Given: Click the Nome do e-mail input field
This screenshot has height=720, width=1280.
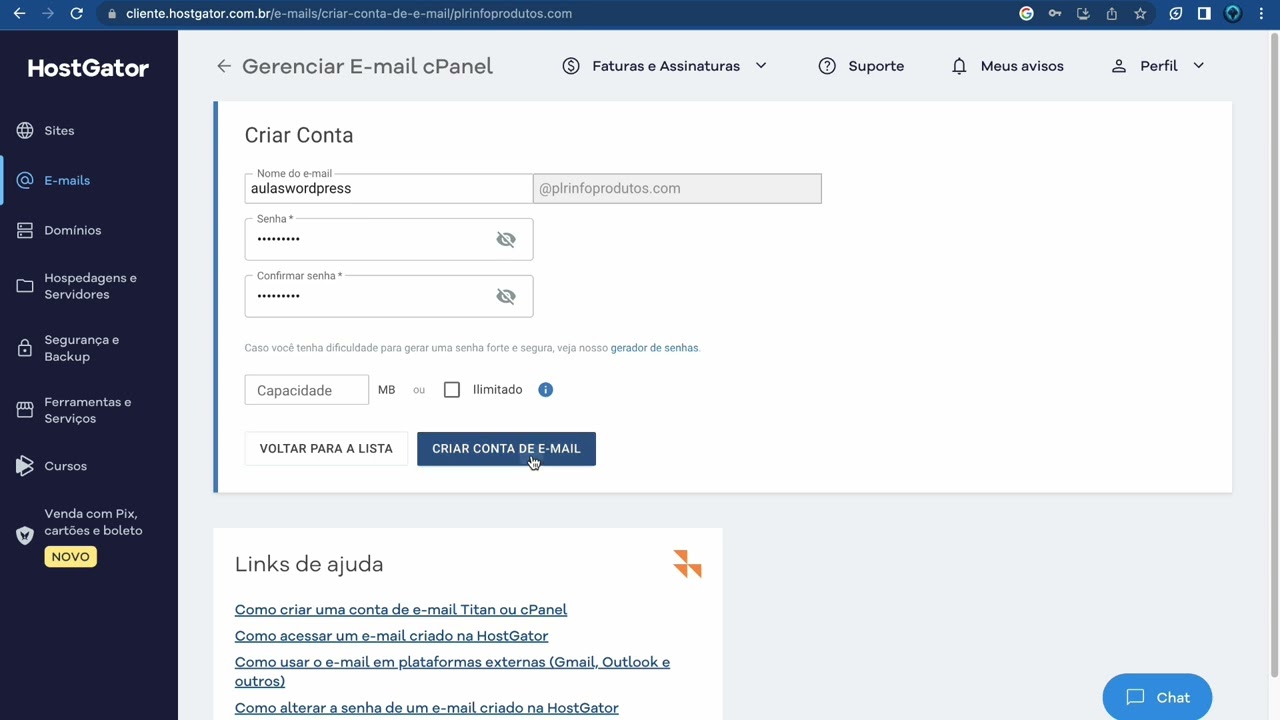Looking at the screenshot, I should 389,189.
